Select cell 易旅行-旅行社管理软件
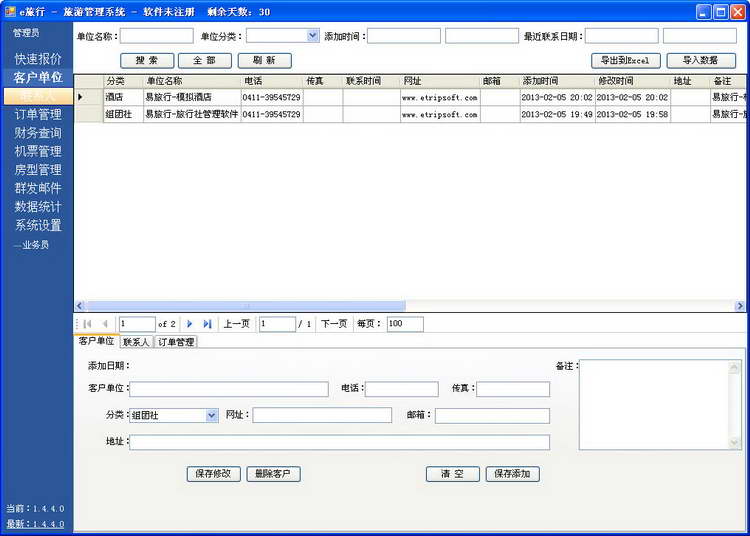Image resolution: width=750 pixels, height=536 pixels. point(192,114)
